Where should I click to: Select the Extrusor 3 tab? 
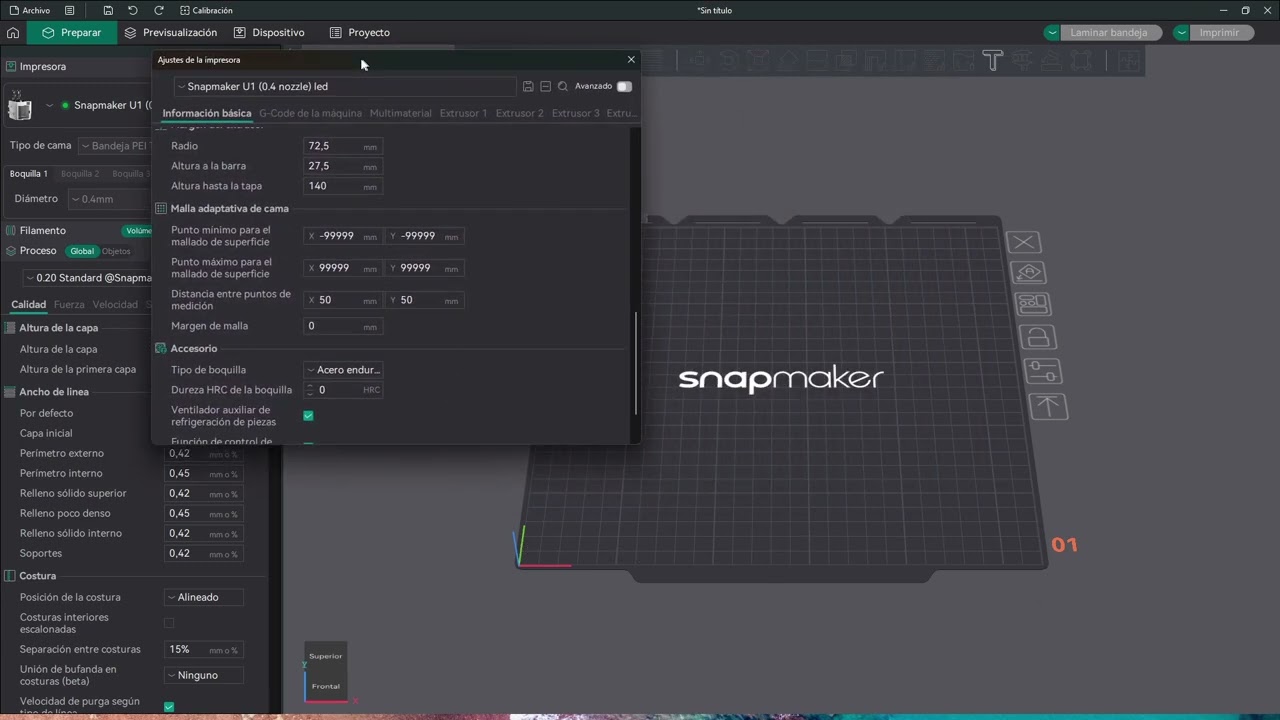click(x=576, y=113)
